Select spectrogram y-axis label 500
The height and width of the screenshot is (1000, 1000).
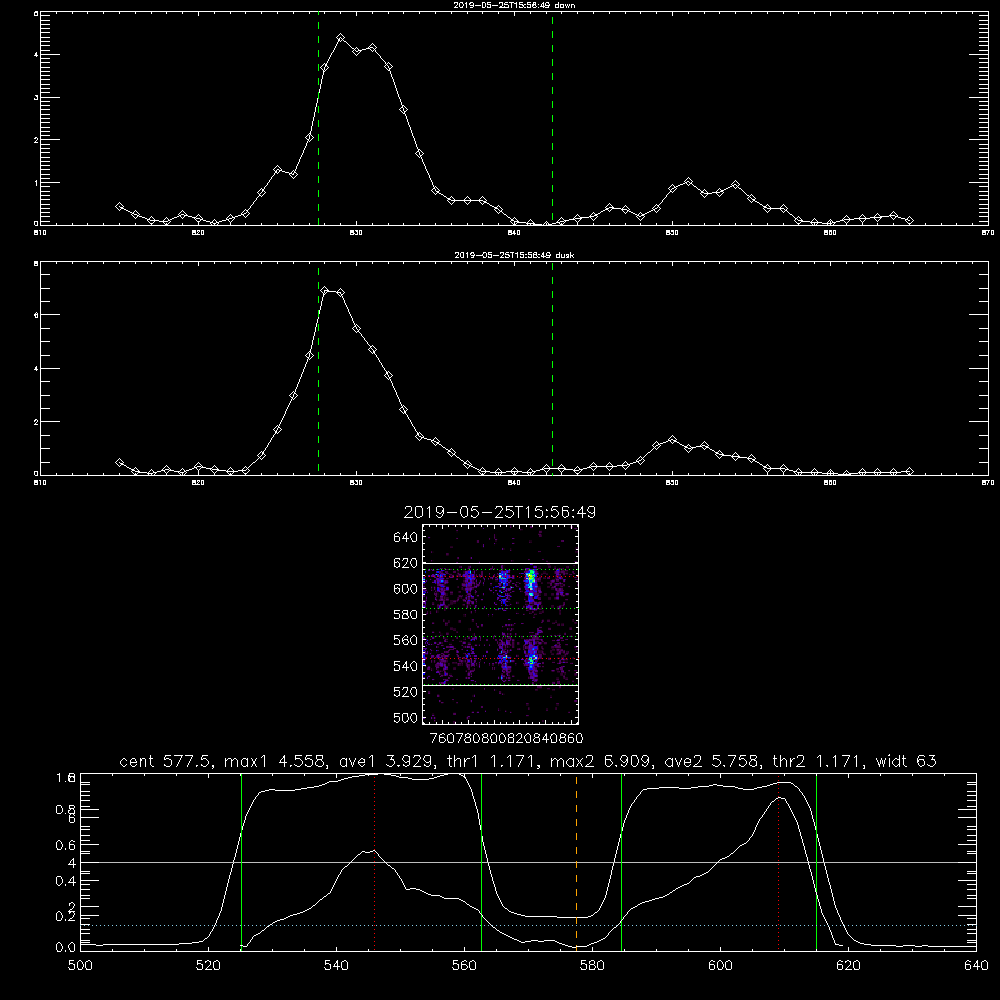point(406,718)
